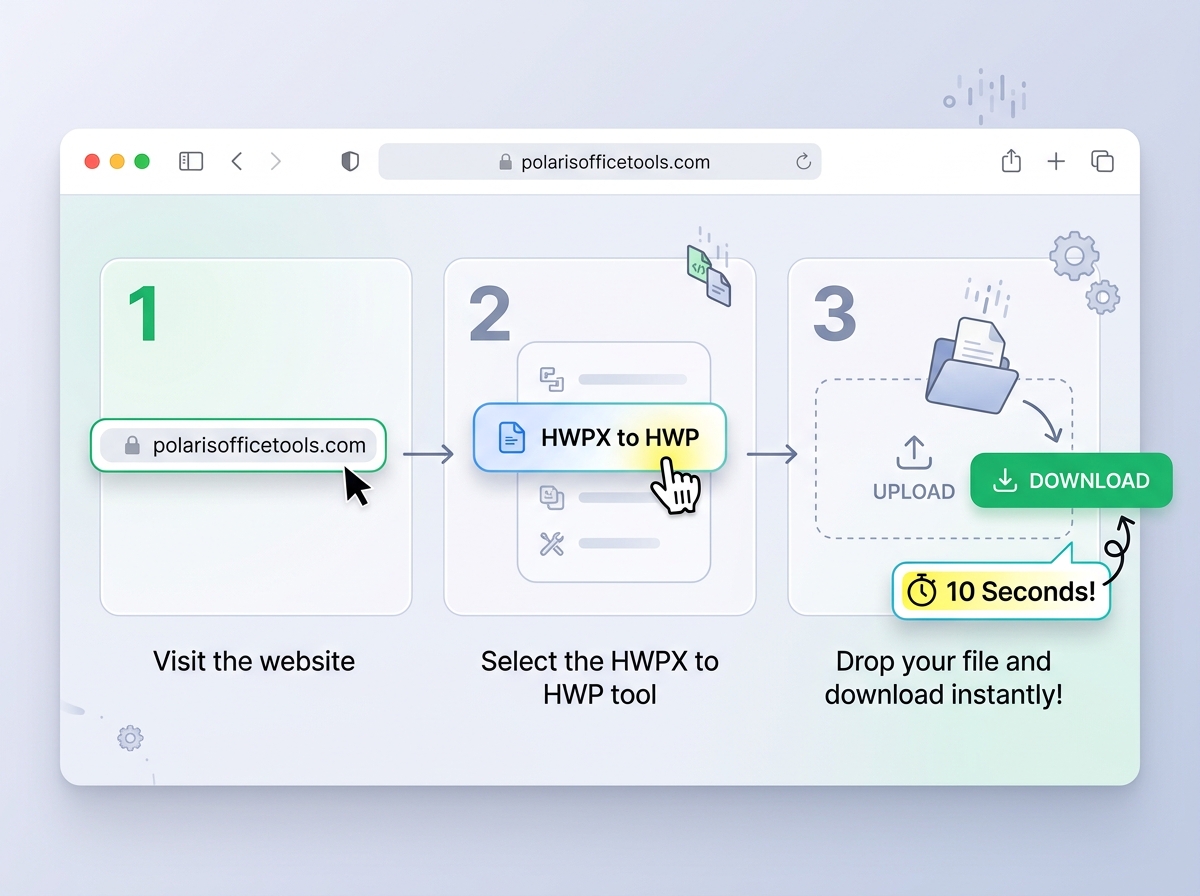Click the document icon beside HWPX to HWP

(512, 437)
